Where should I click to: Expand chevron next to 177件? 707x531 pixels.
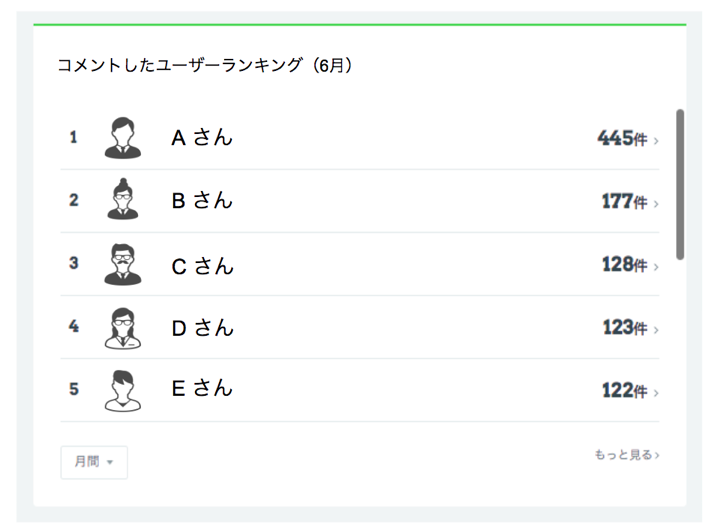[656, 204]
